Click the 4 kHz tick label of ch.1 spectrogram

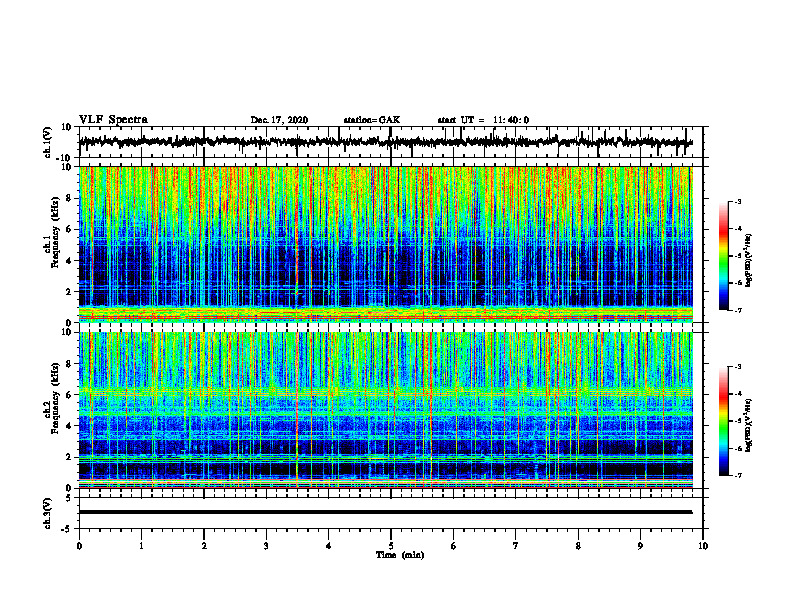pos(71,261)
